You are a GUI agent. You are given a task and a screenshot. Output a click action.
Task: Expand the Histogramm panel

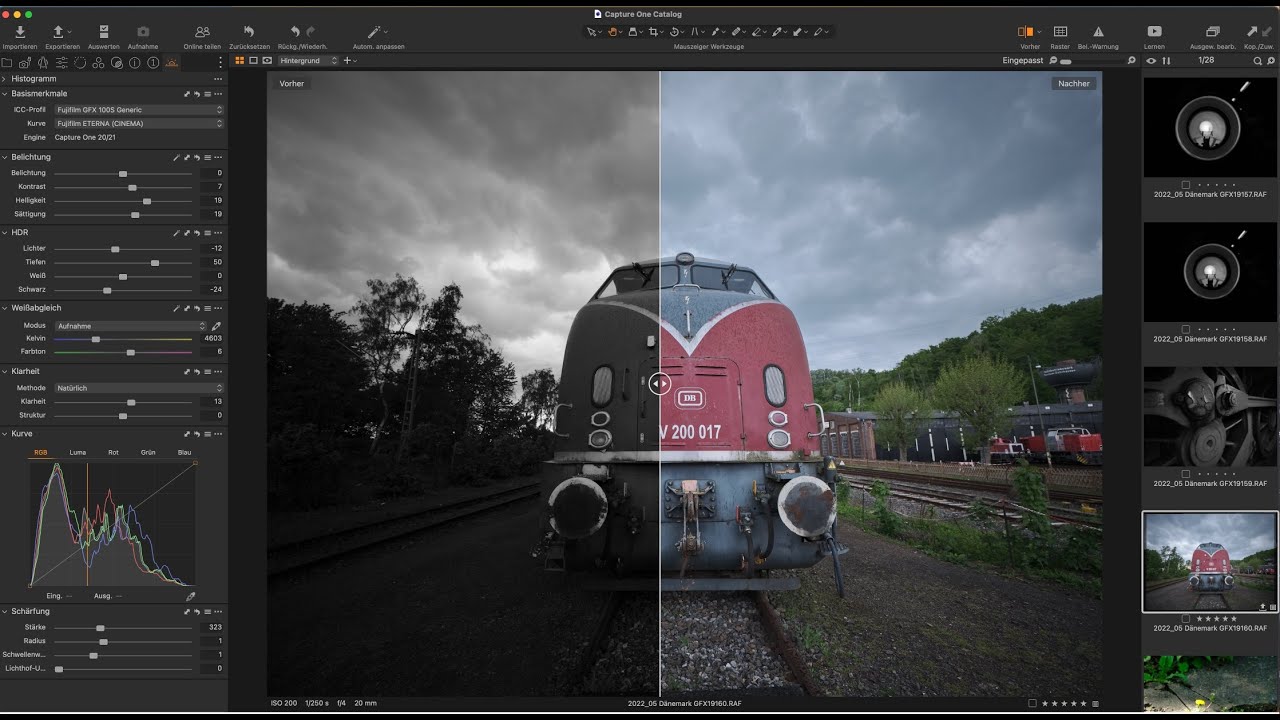[5, 78]
